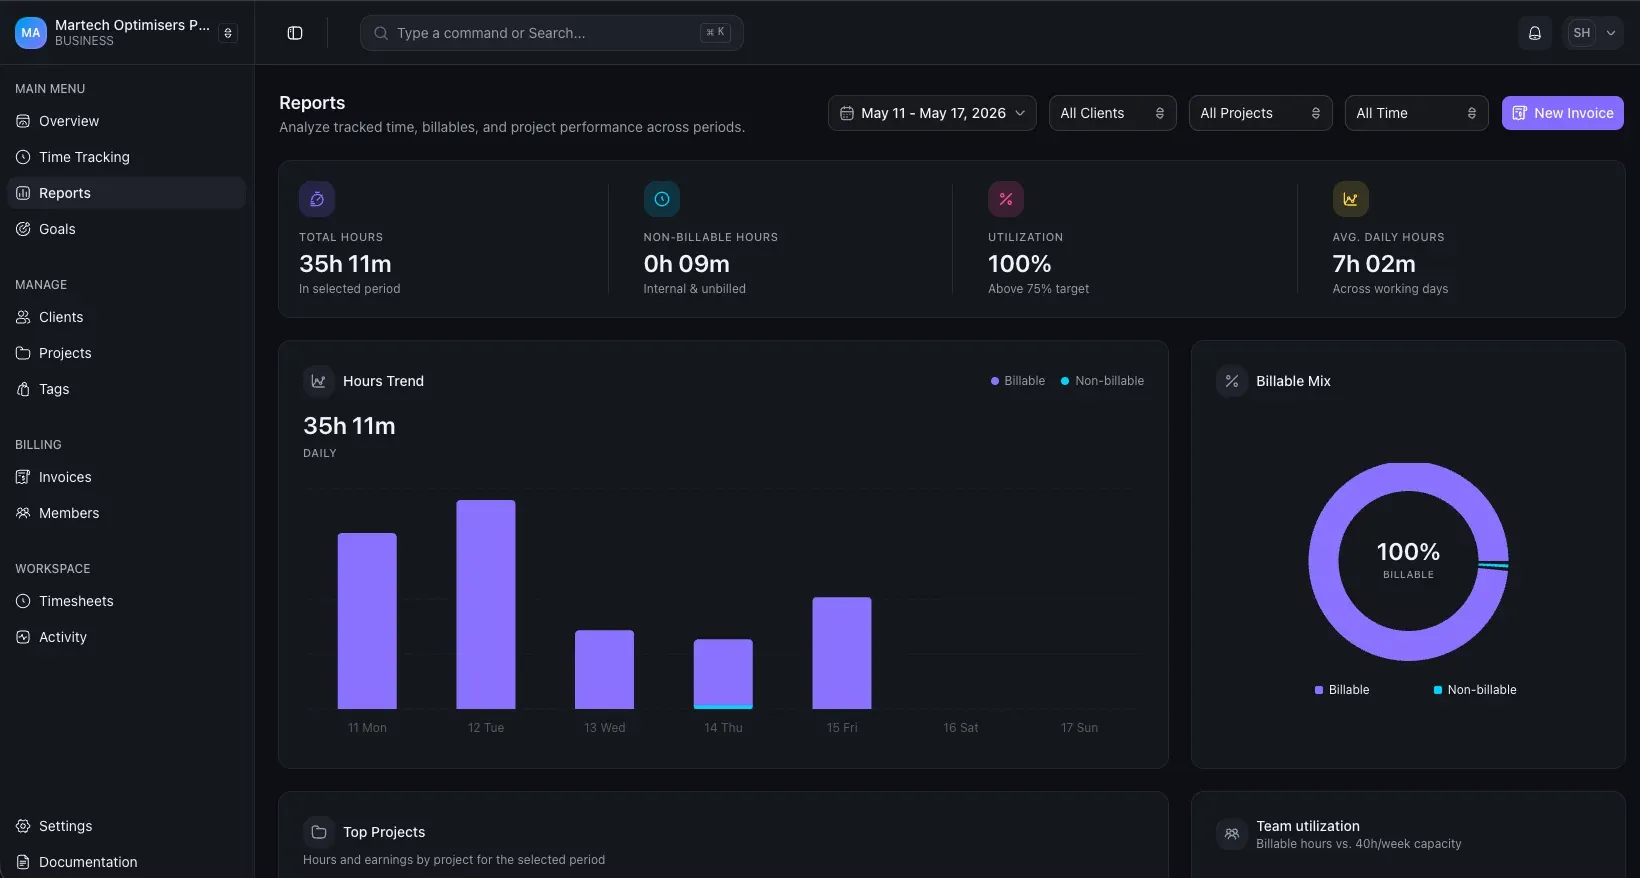
Task: Select Reports in sidebar
Action: point(126,193)
